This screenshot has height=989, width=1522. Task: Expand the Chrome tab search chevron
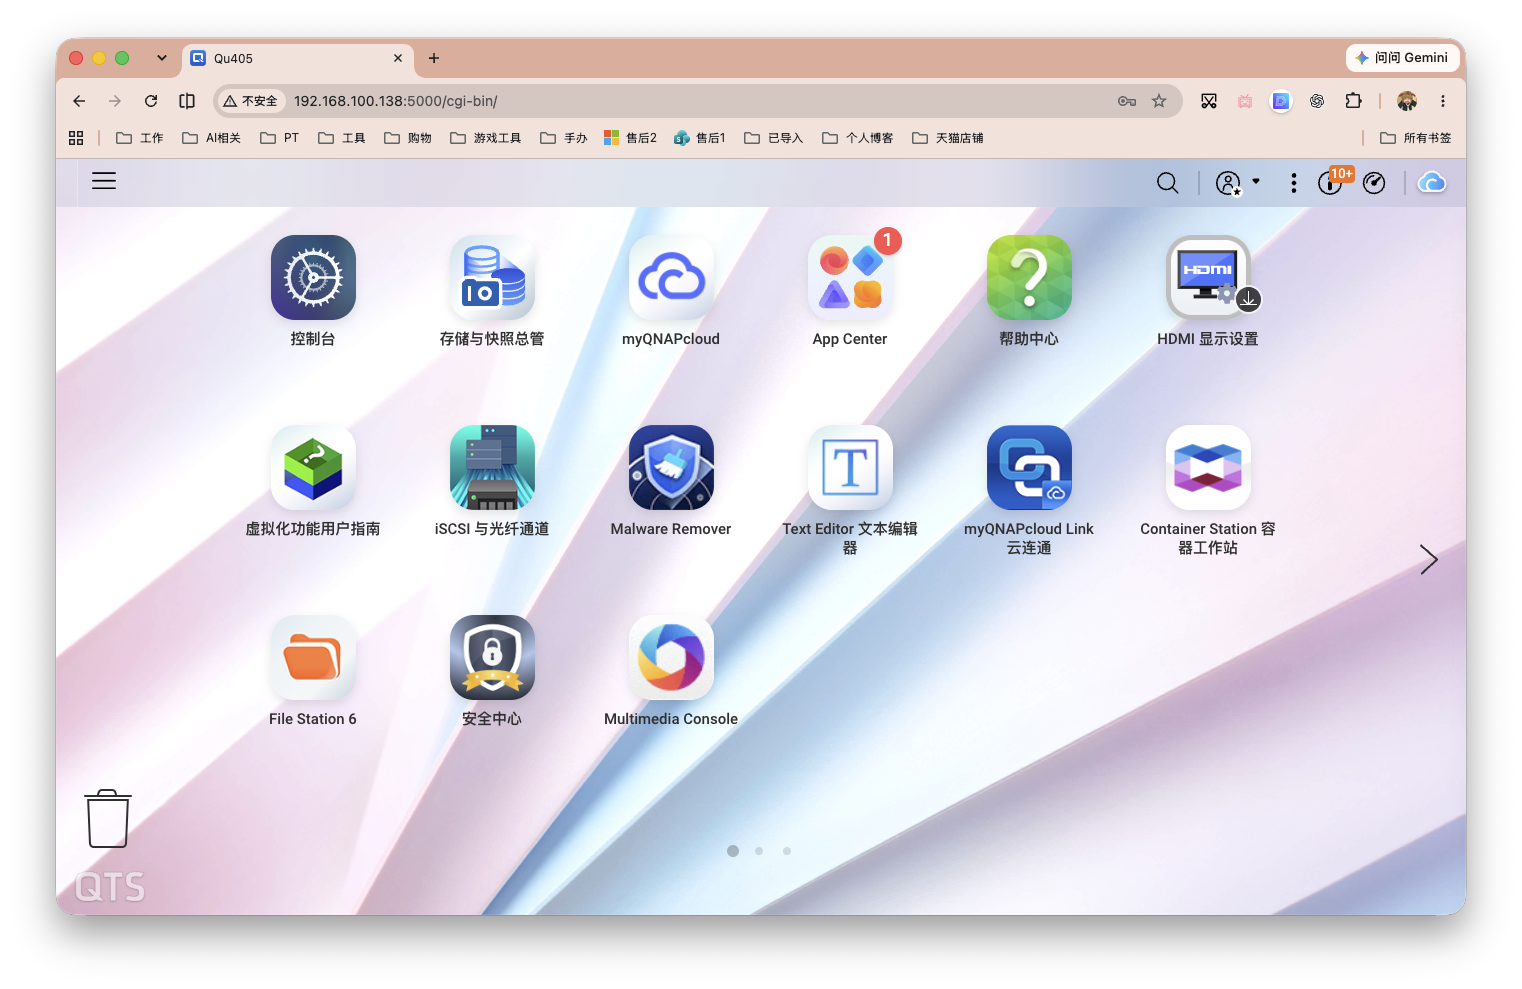(x=162, y=58)
